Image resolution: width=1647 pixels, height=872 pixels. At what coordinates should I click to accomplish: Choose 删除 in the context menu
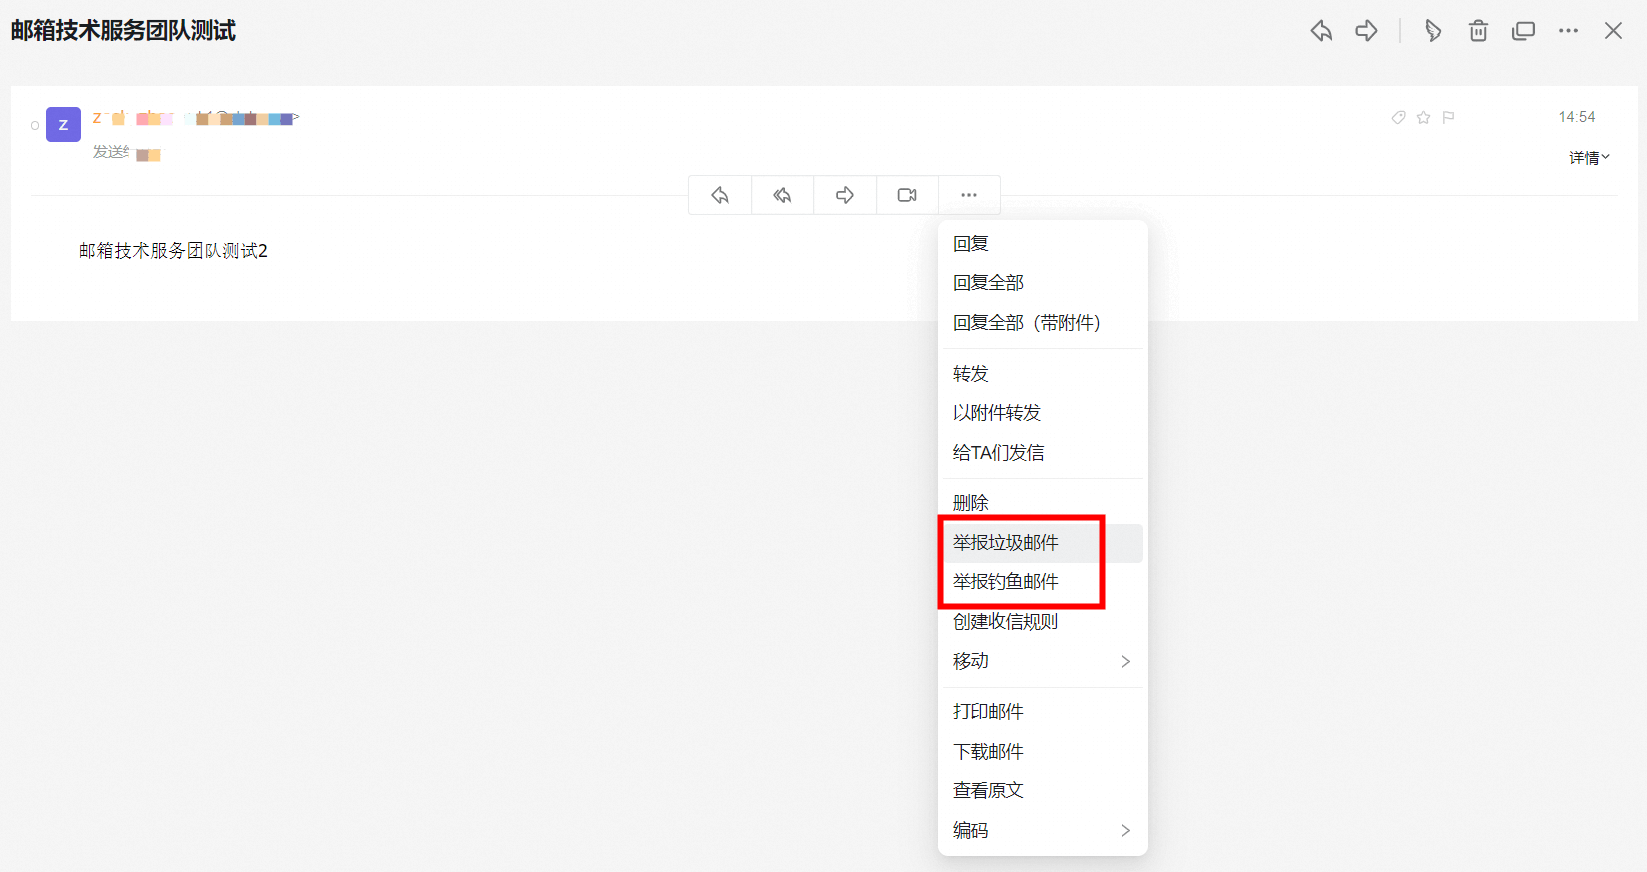click(x=1042, y=502)
